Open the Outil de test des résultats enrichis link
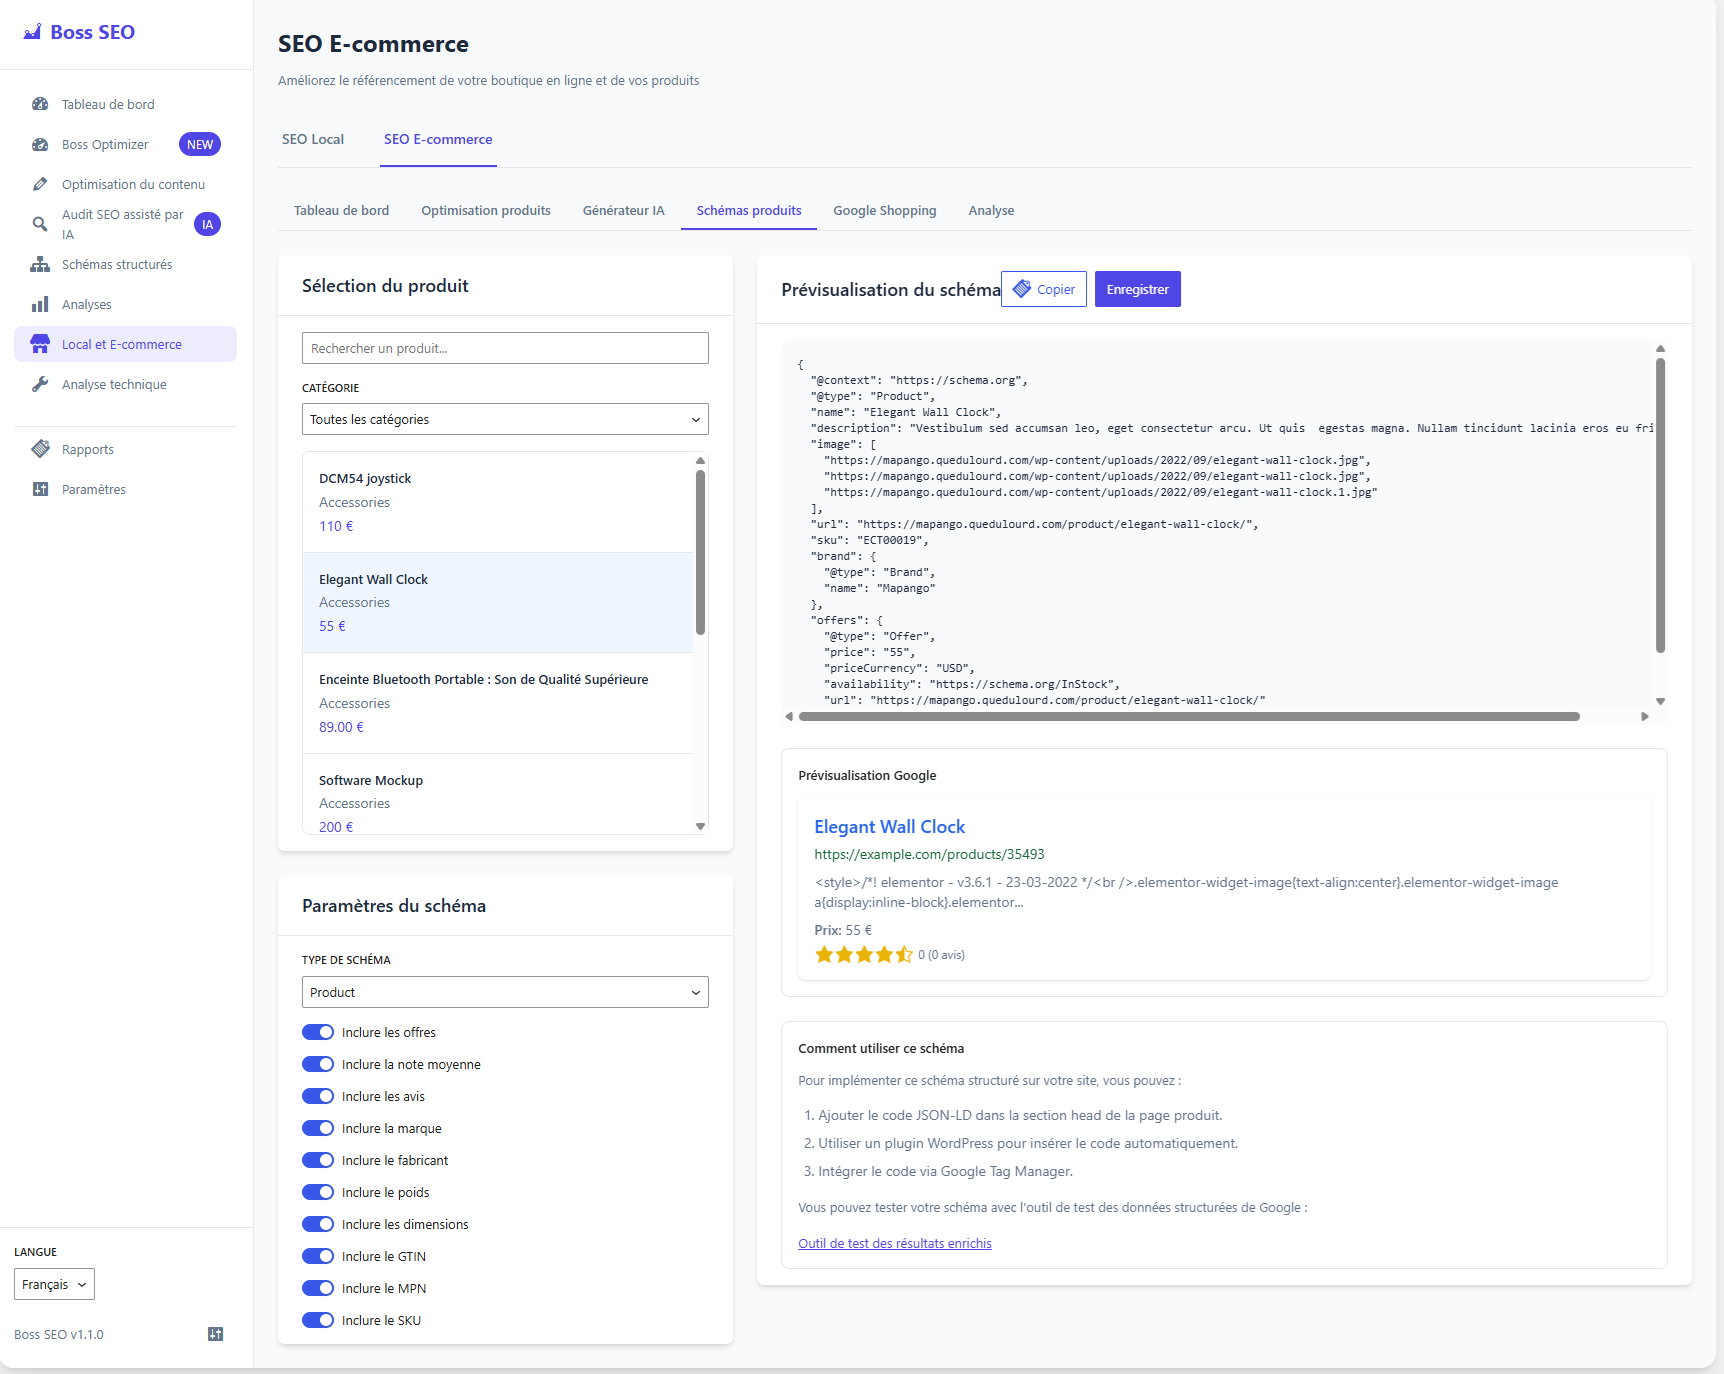The height and width of the screenshot is (1374, 1724). coord(894,1243)
